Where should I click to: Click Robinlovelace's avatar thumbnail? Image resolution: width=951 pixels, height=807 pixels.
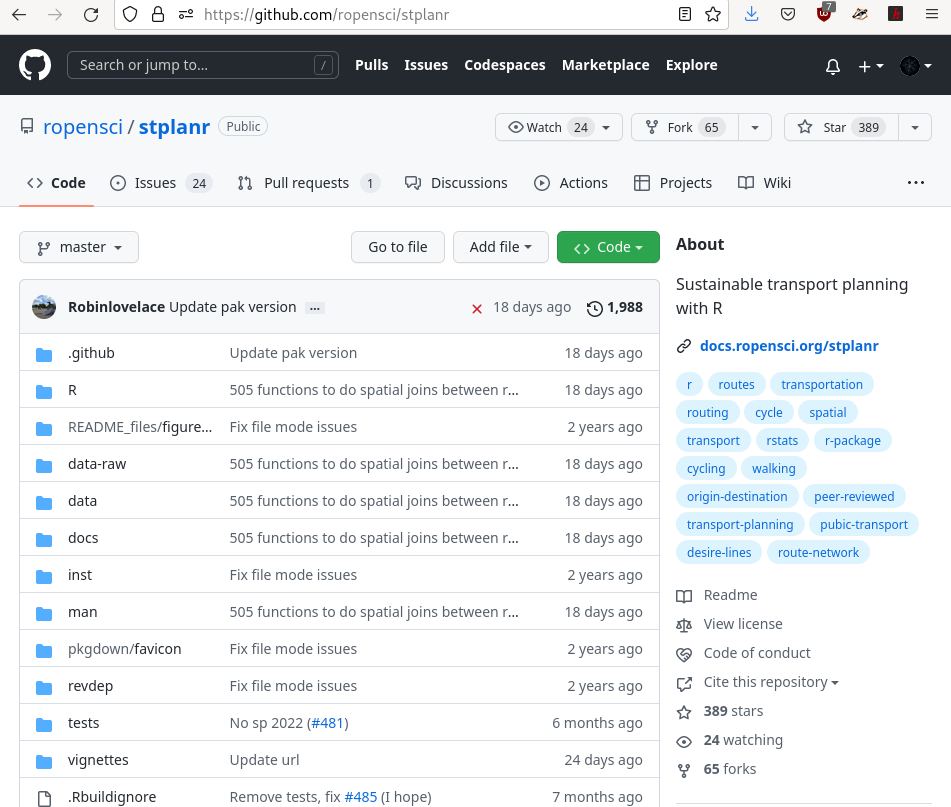point(44,307)
